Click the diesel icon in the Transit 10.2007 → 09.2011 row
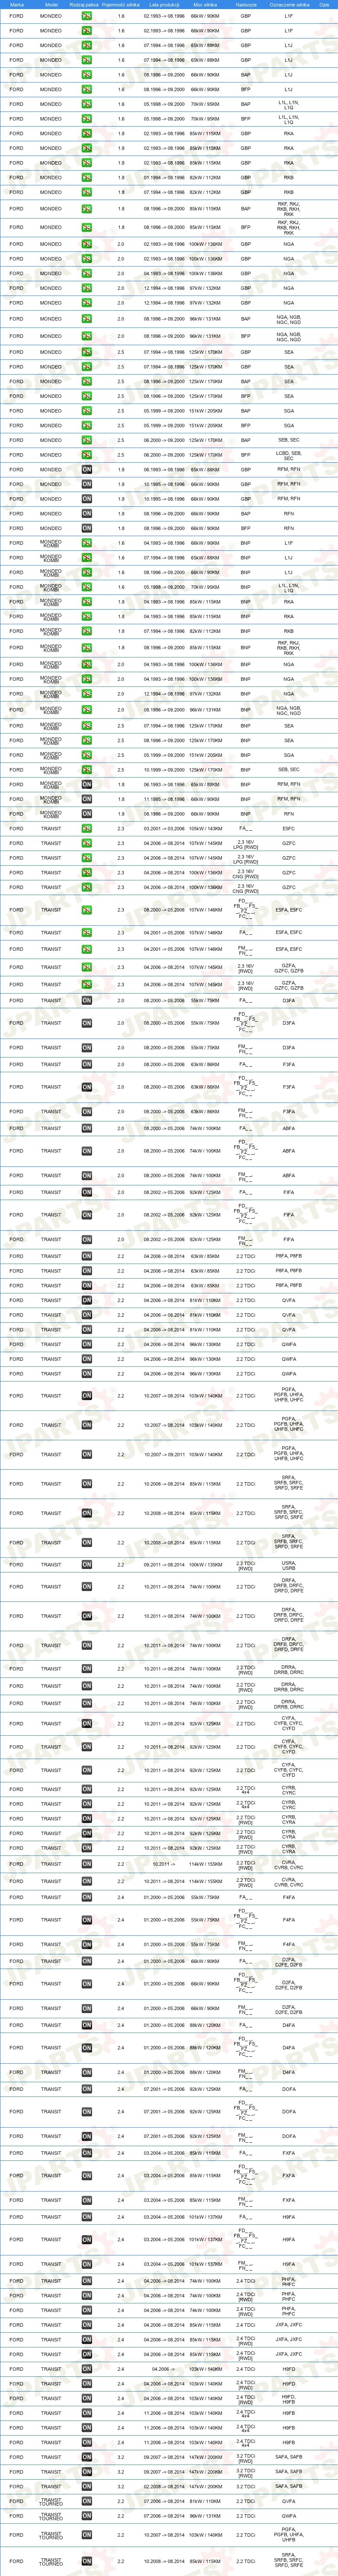Screen dimensions: 338x2576 coord(87,1455)
